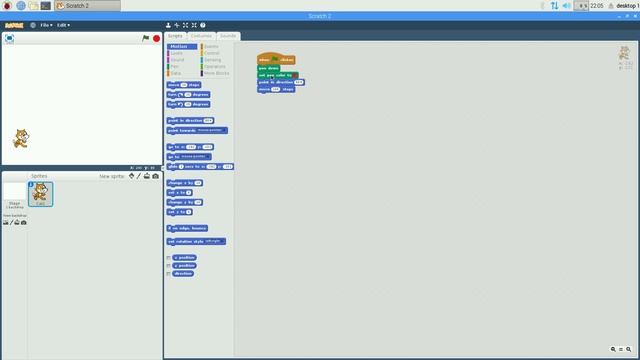Click the x field of go to x y block
This screenshot has width=640, height=360.
191,147
